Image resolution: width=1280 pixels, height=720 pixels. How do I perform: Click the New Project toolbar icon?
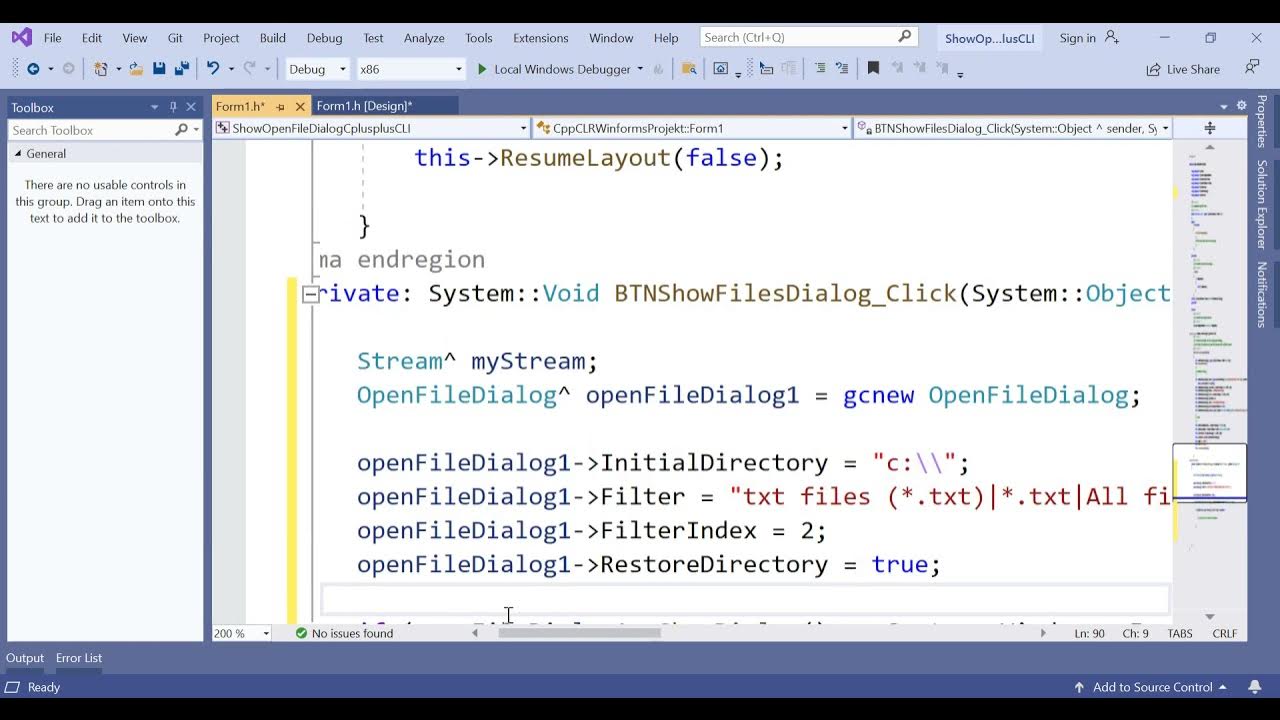[x=101, y=69]
